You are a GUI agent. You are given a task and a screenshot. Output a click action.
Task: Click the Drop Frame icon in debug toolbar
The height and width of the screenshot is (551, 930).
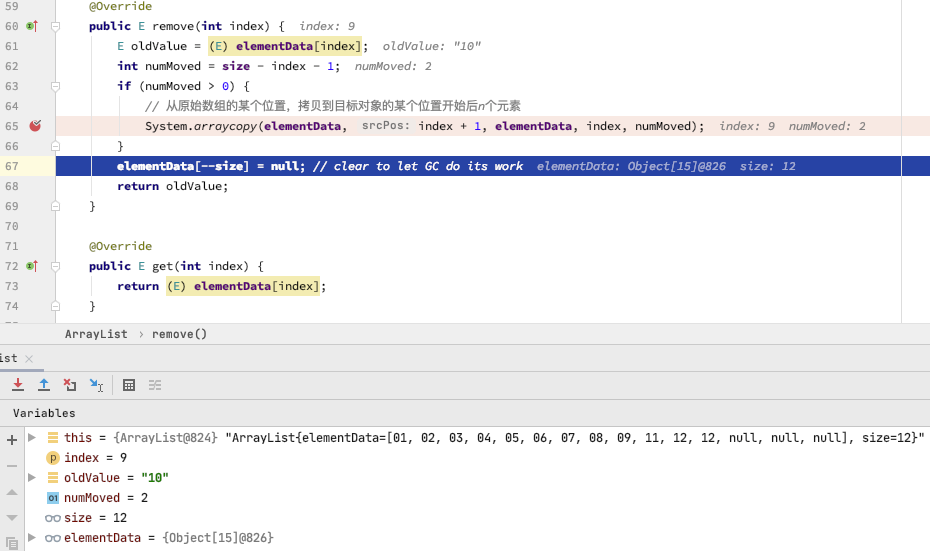70,385
